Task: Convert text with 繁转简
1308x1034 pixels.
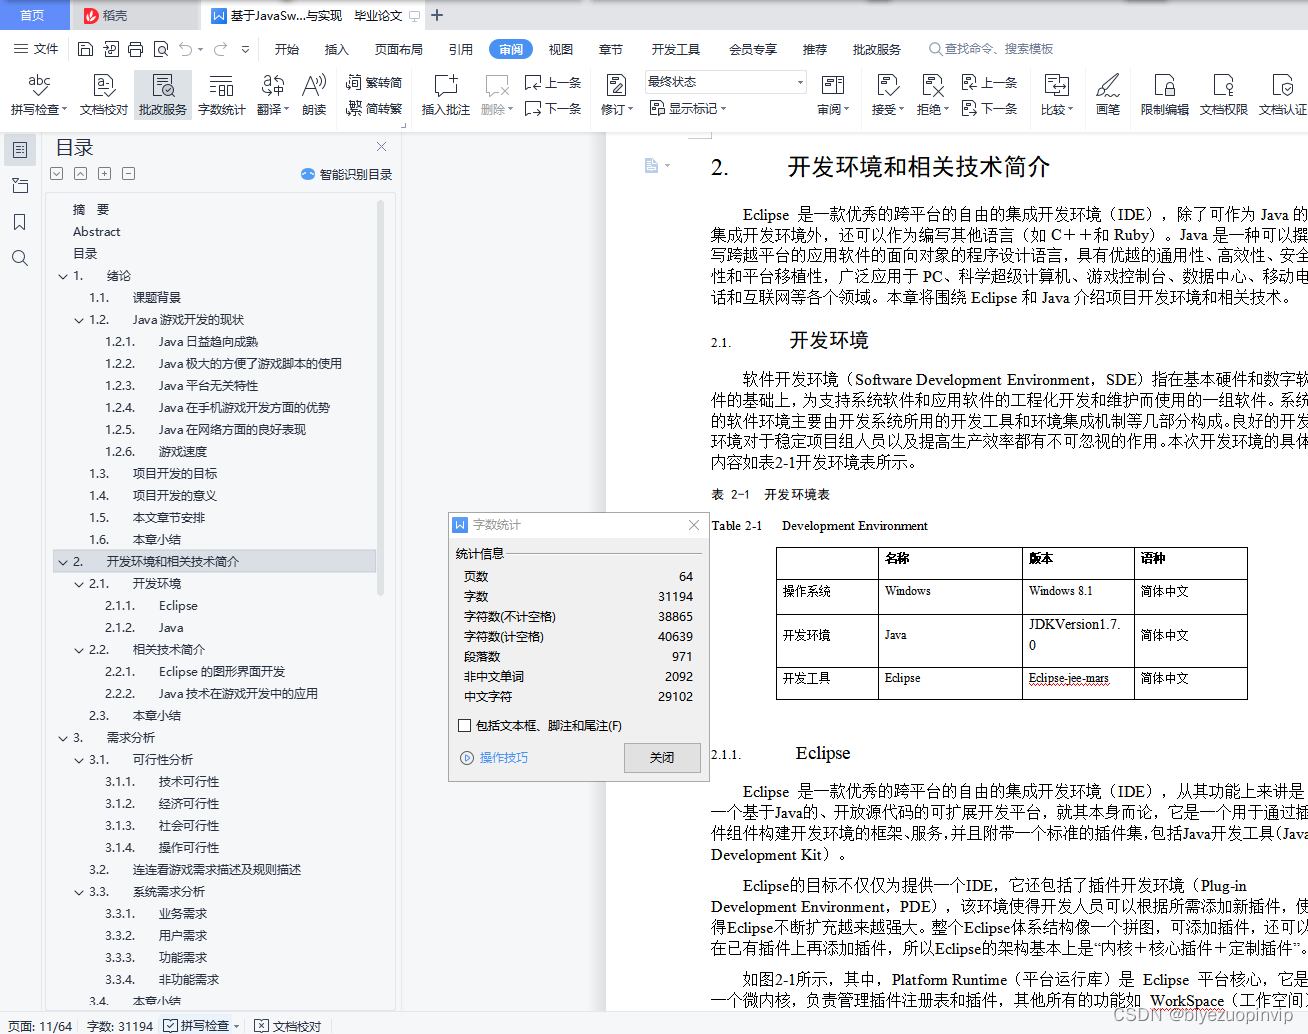Action: pyautogui.click(x=374, y=83)
